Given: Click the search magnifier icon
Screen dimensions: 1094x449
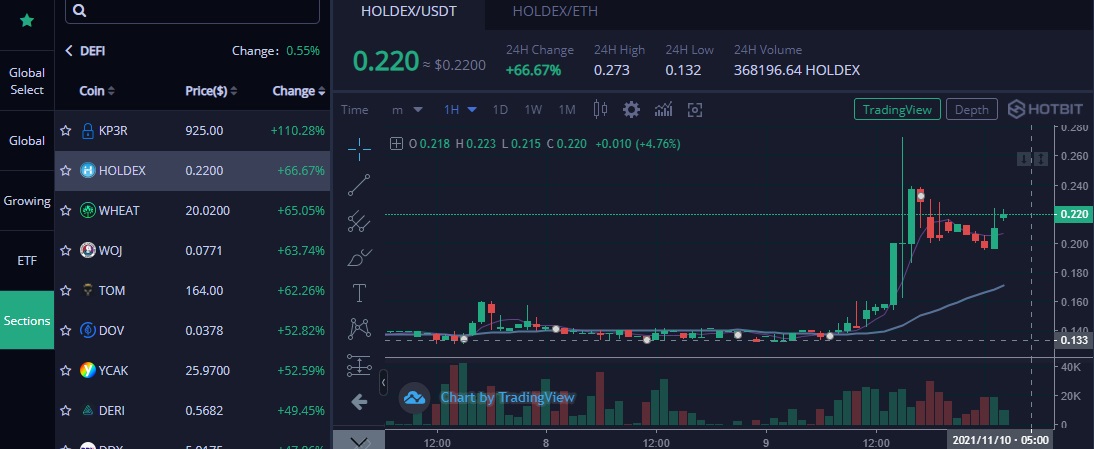Looking at the screenshot, I should click(79, 10).
